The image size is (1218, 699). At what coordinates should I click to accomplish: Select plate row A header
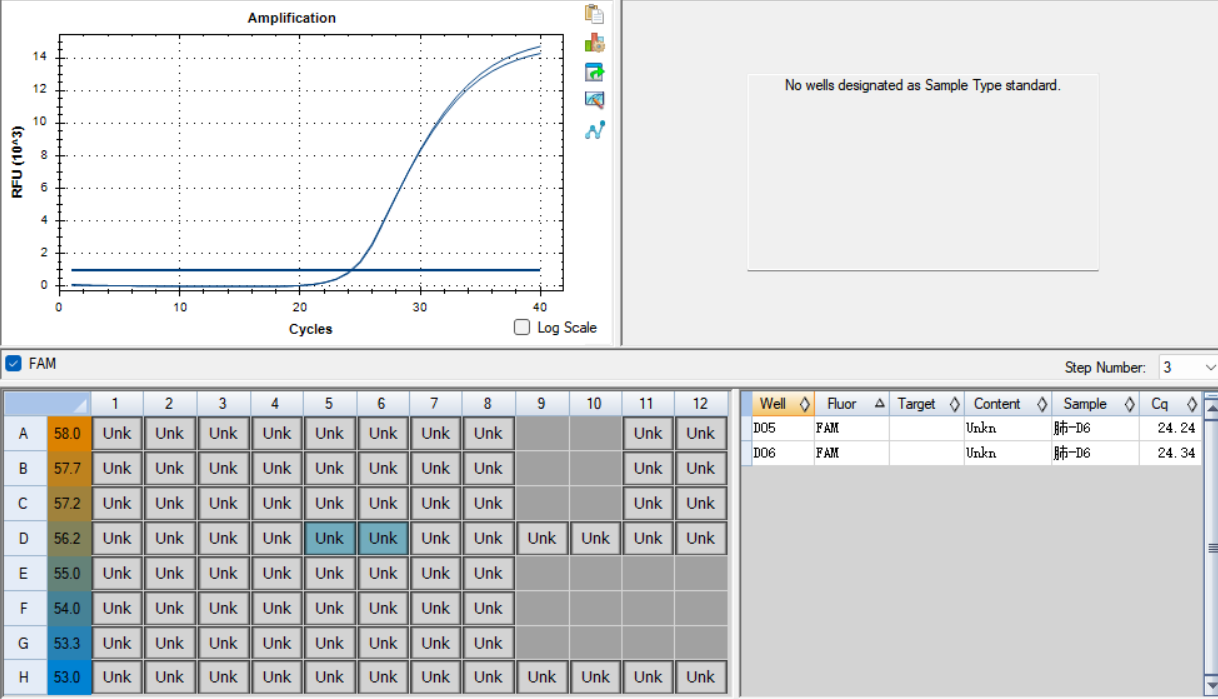coord(24,433)
